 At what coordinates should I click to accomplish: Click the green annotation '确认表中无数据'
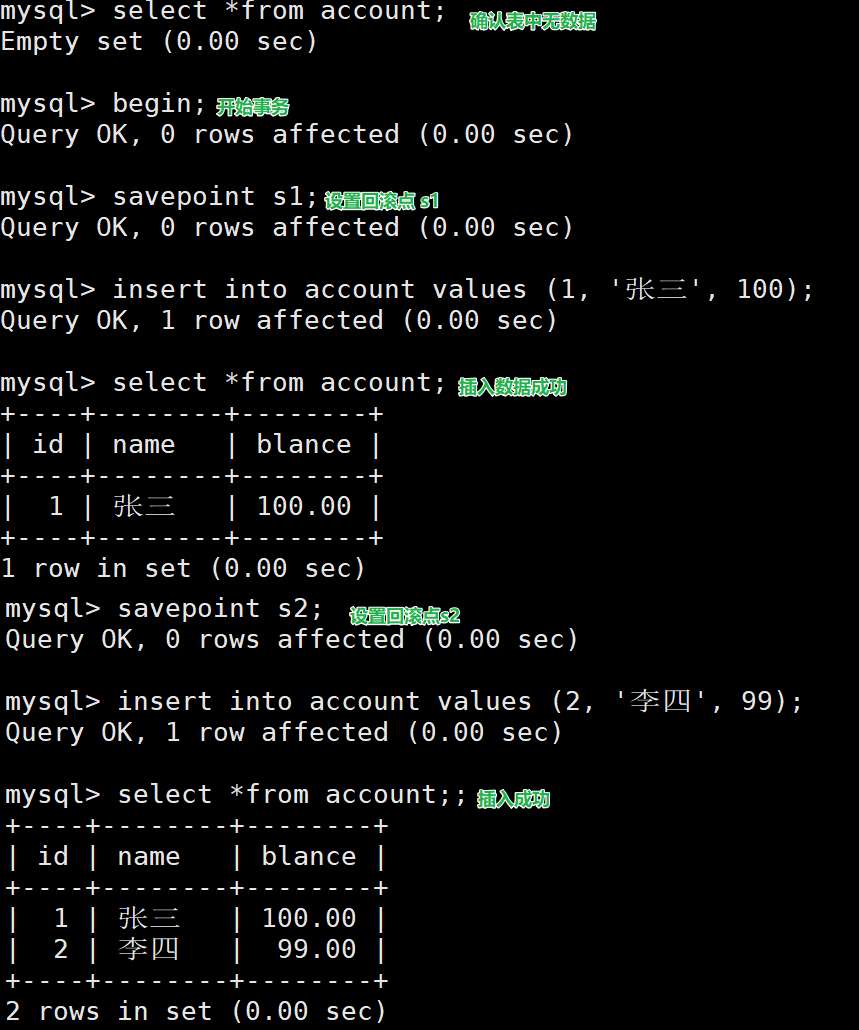(533, 22)
